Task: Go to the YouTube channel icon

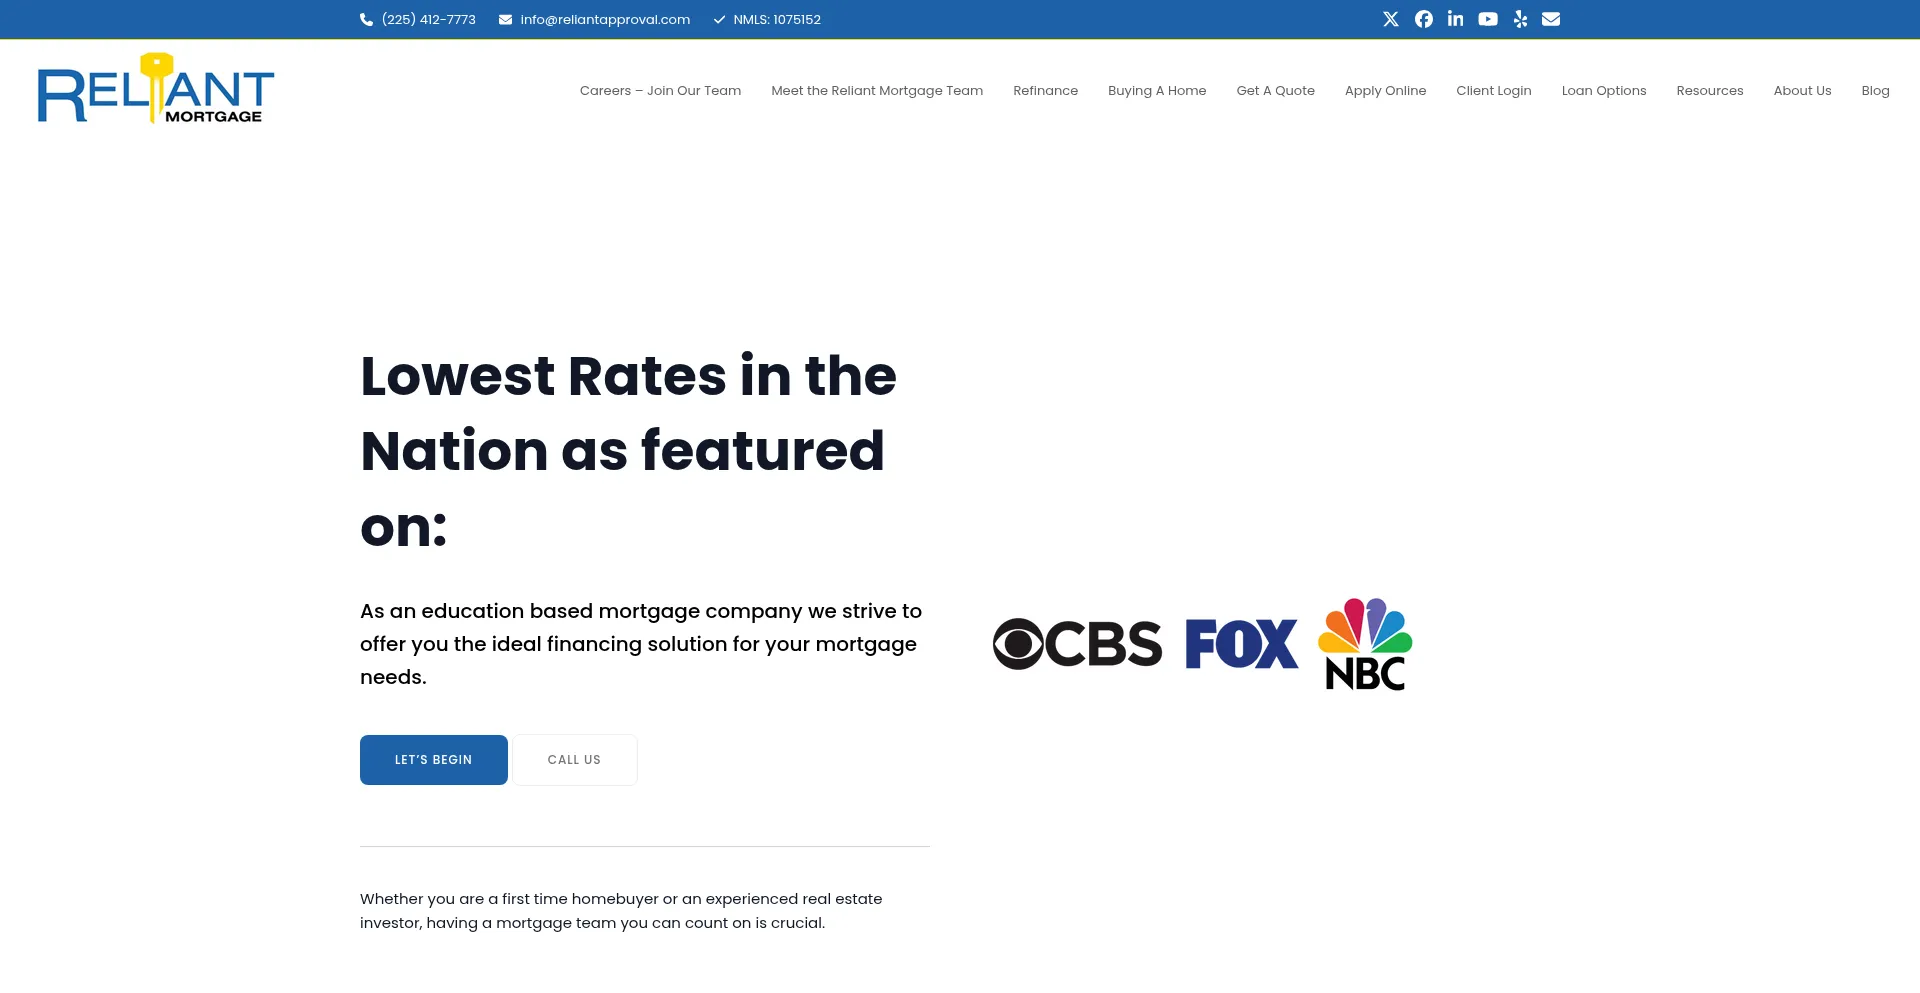Action: (1488, 19)
